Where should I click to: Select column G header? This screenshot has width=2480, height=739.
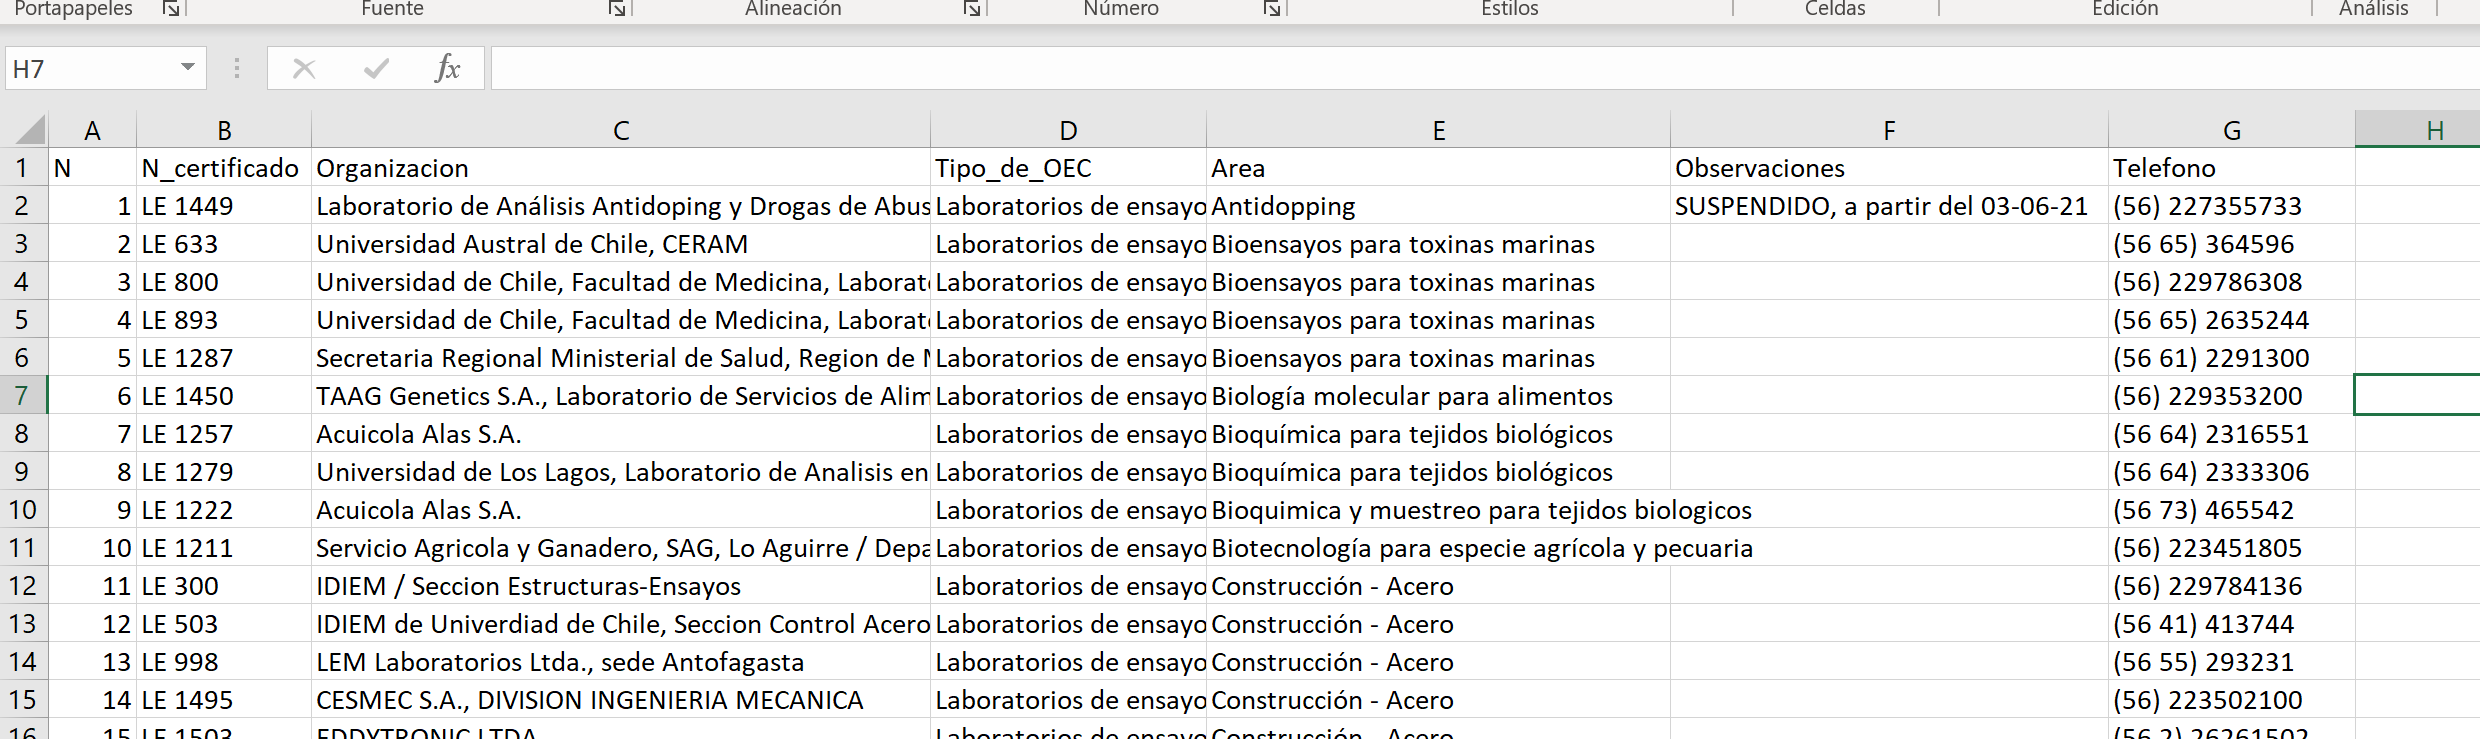(2231, 130)
